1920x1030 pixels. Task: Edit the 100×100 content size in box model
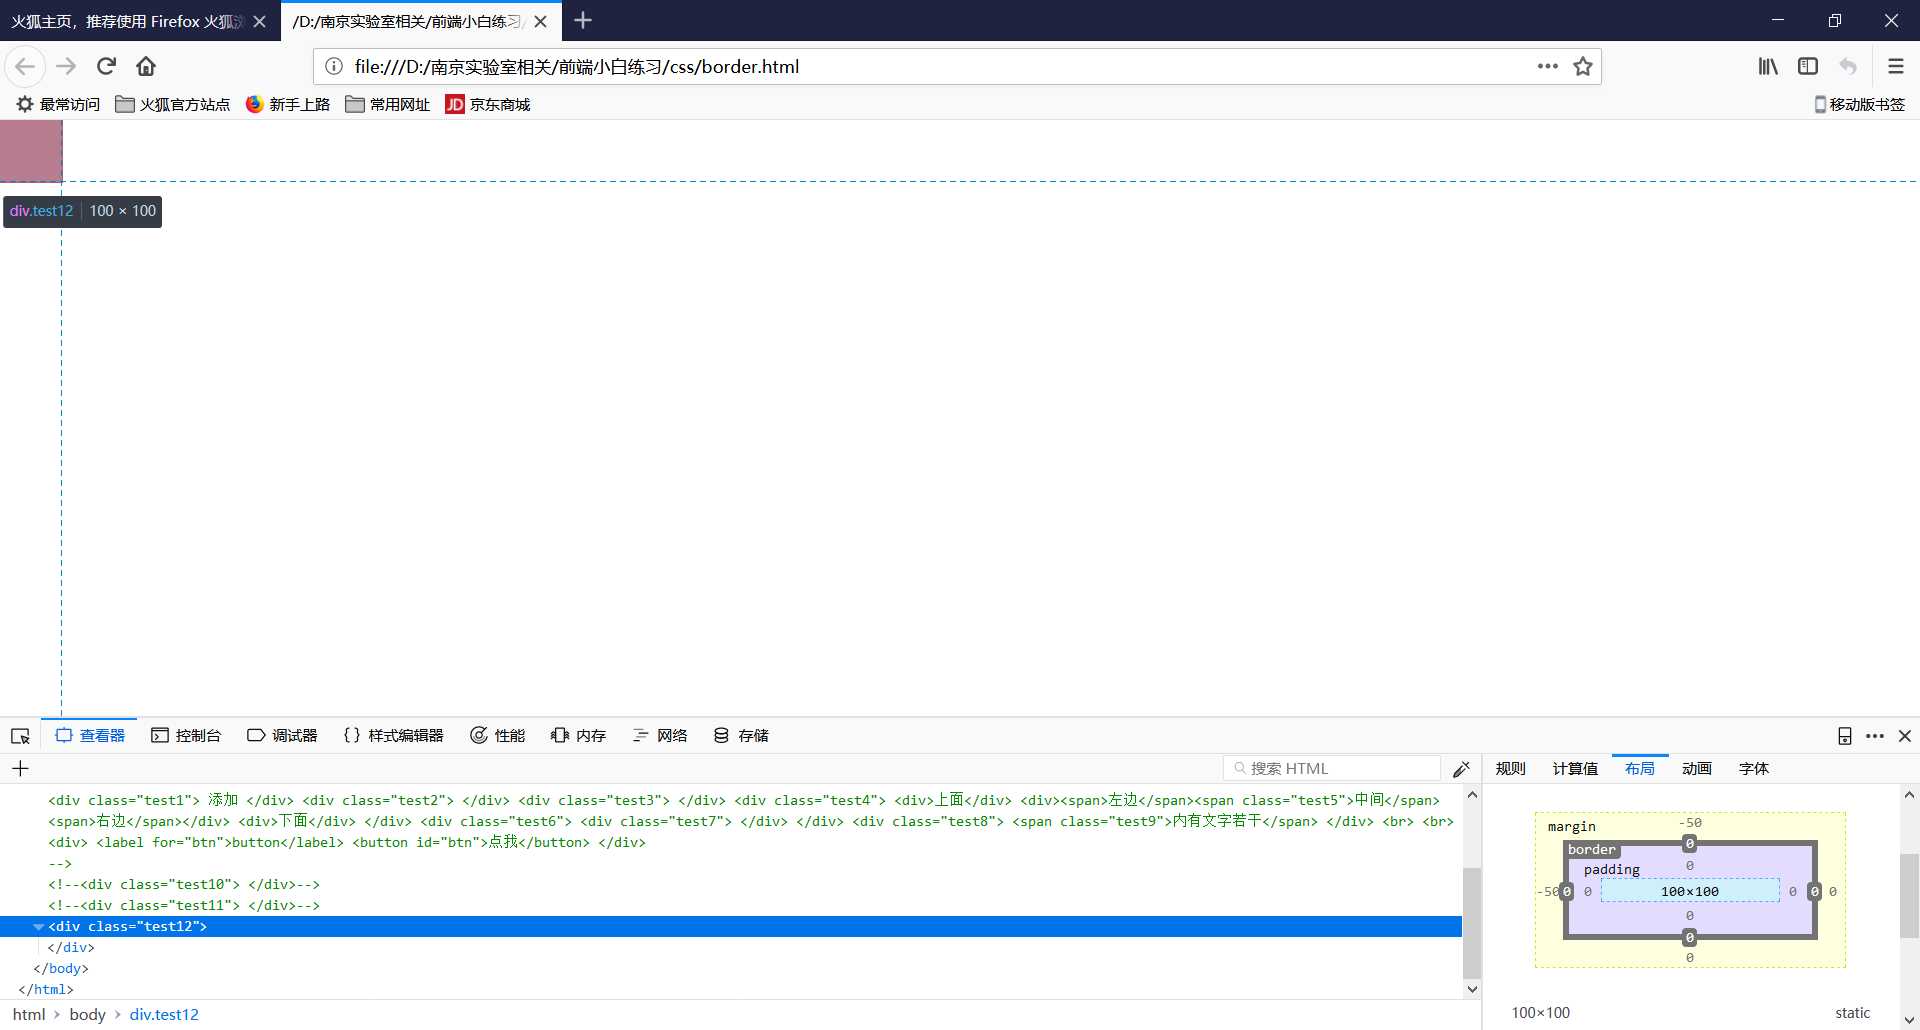click(1690, 891)
